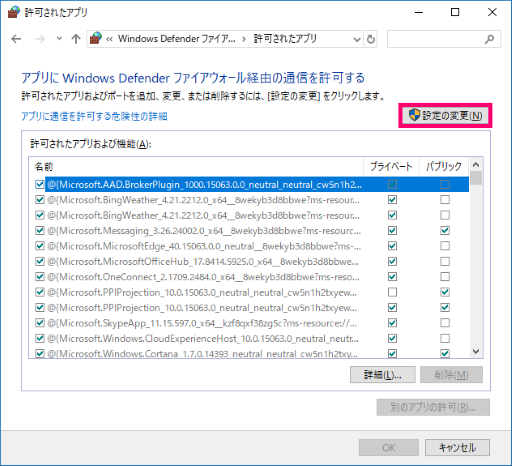512x466 pixels.
Task: Toggle SkypeApp public checkbox
Action: click(445, 323)
